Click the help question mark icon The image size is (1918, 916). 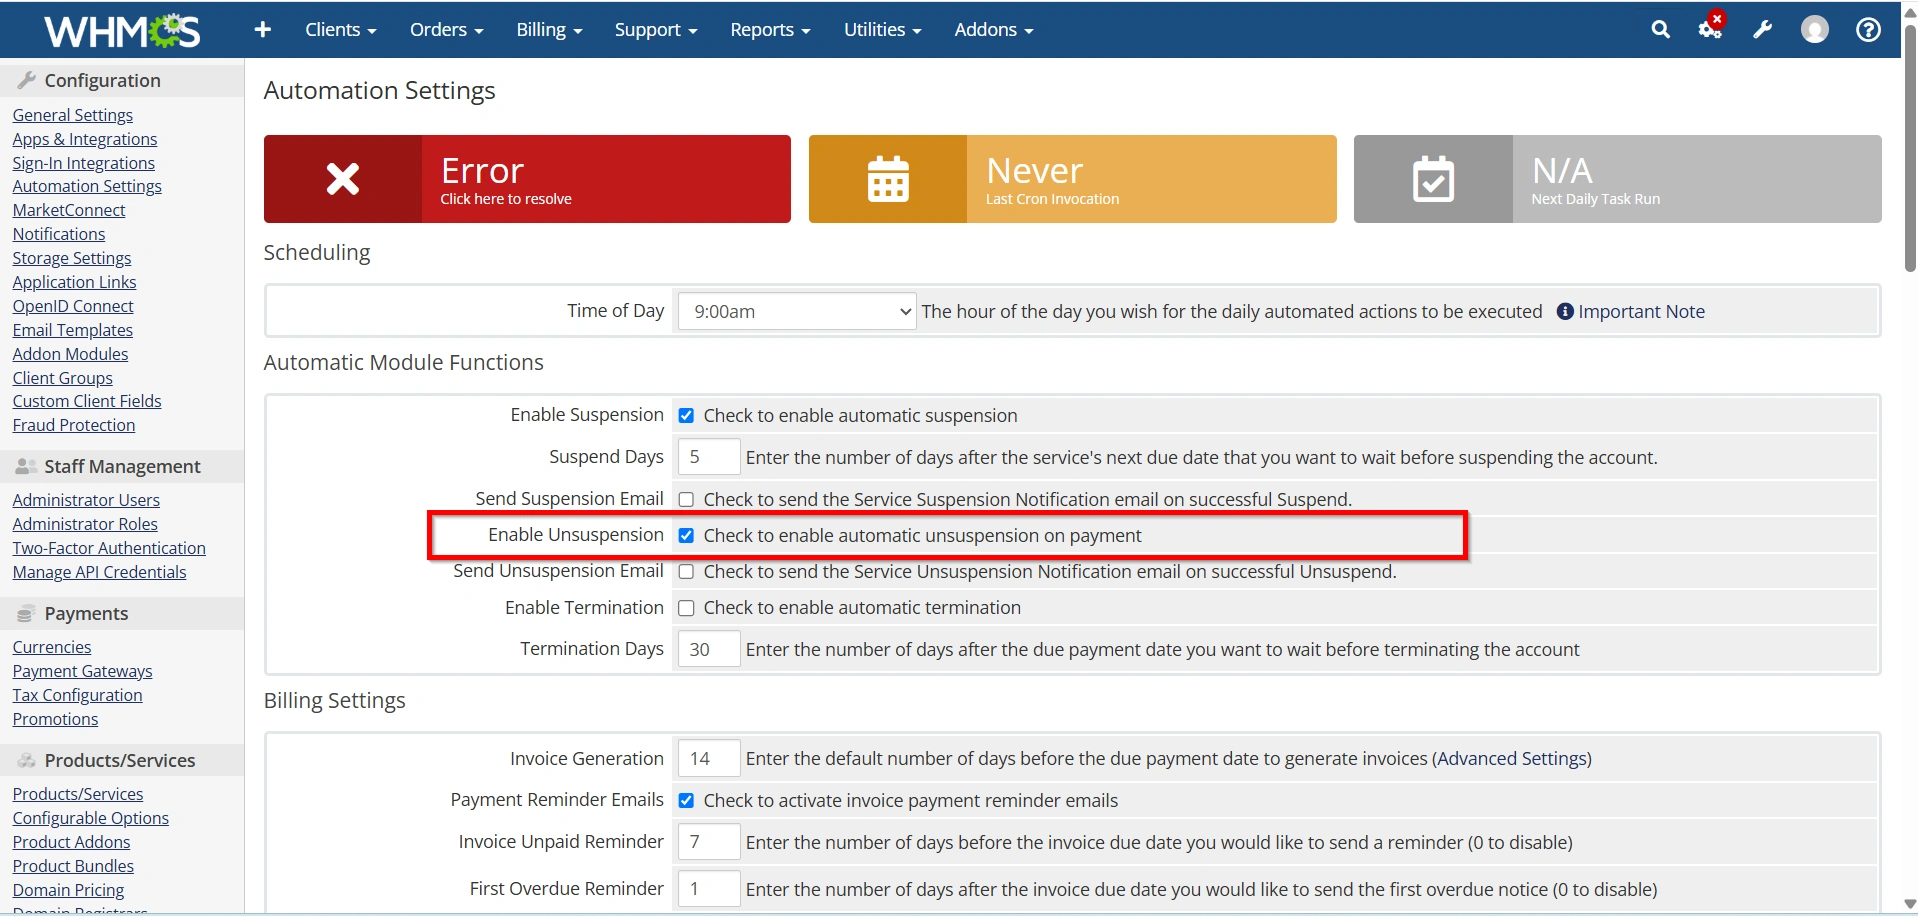[1868, 30]
